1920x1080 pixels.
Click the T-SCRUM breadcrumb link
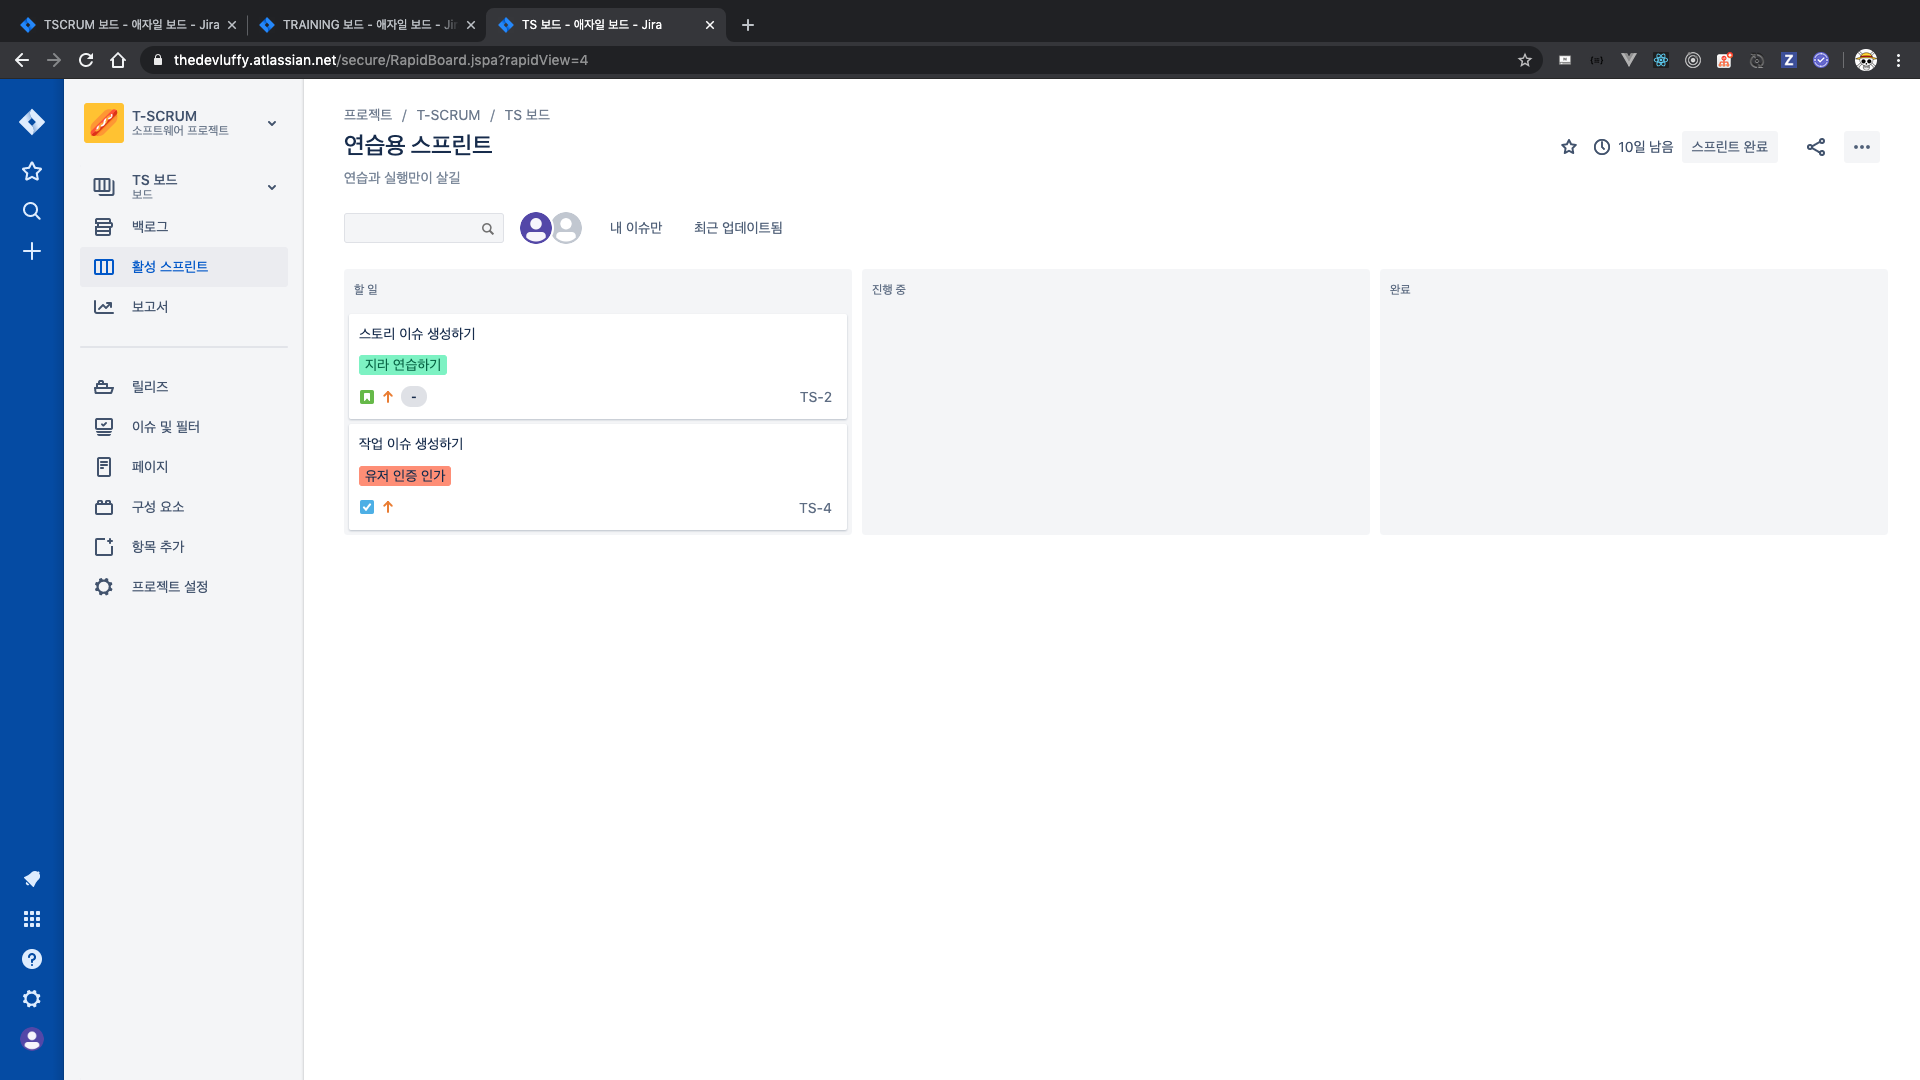coord(448,115)
